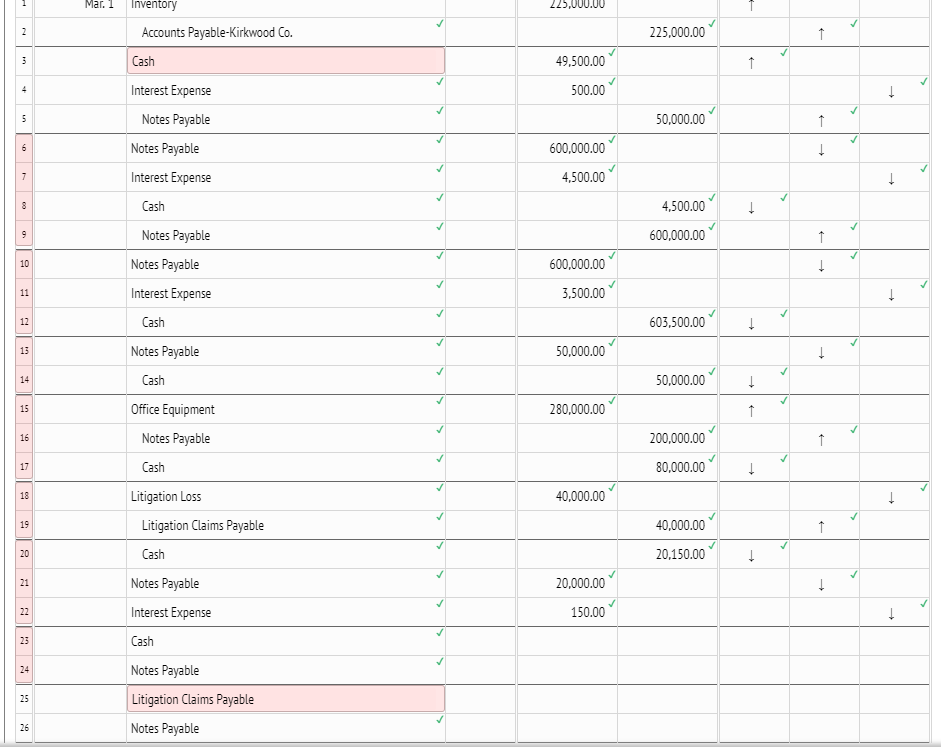Screen dimensions: 941x750
Task: Click the green checkmark in the Cash row 23 cell
Action: click(438, 633)
